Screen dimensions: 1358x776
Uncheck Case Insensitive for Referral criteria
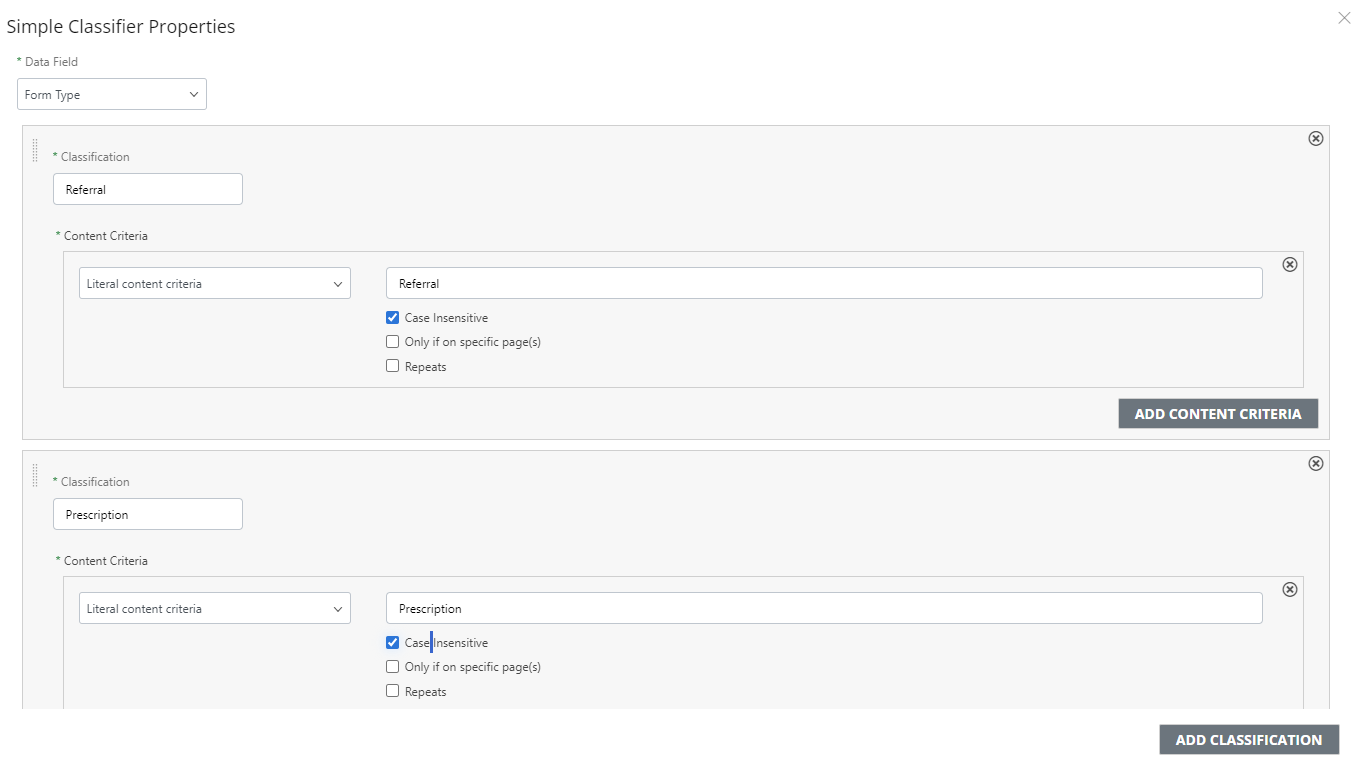[x=393, y=318]
